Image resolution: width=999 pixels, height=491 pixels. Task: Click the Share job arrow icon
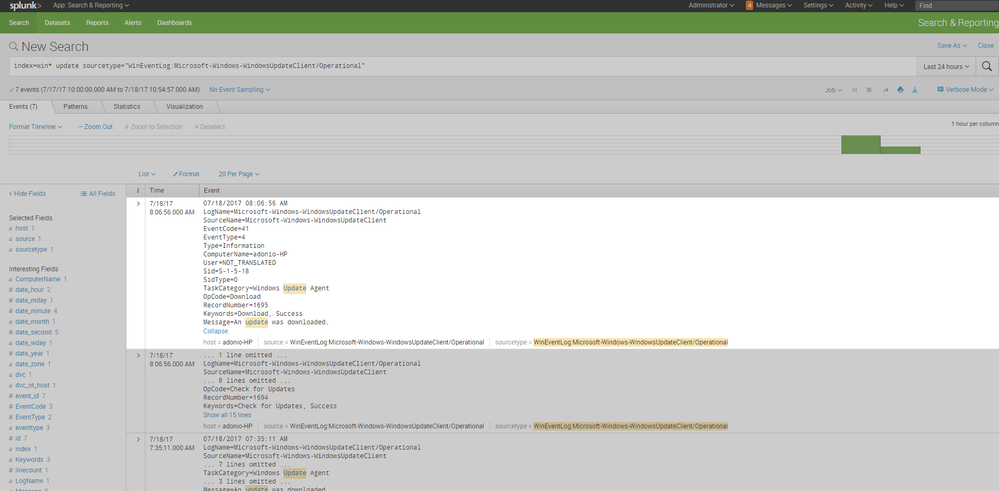(x=885, y=90)
